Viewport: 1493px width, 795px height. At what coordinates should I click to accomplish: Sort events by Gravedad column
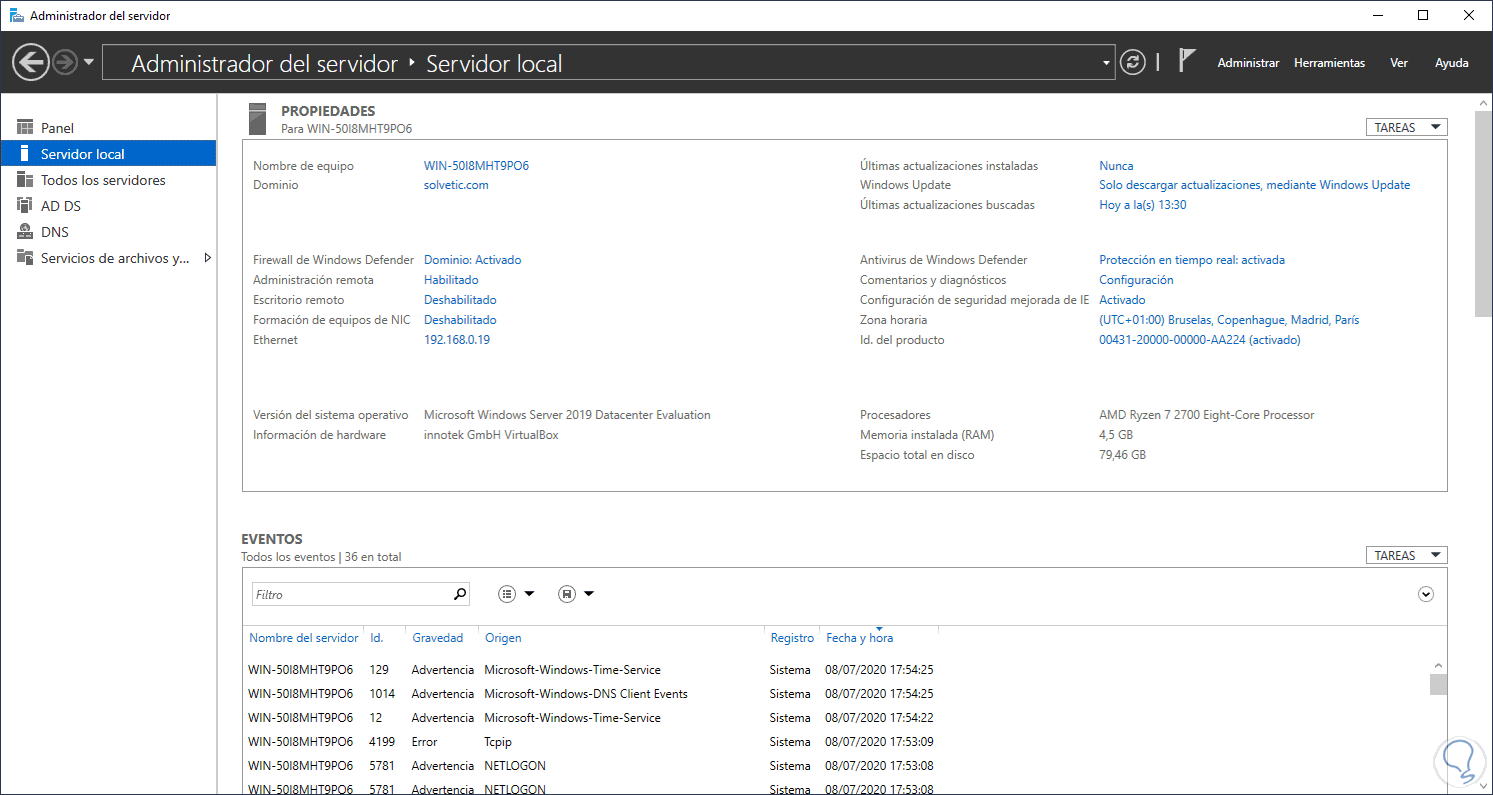pos(438,638)
